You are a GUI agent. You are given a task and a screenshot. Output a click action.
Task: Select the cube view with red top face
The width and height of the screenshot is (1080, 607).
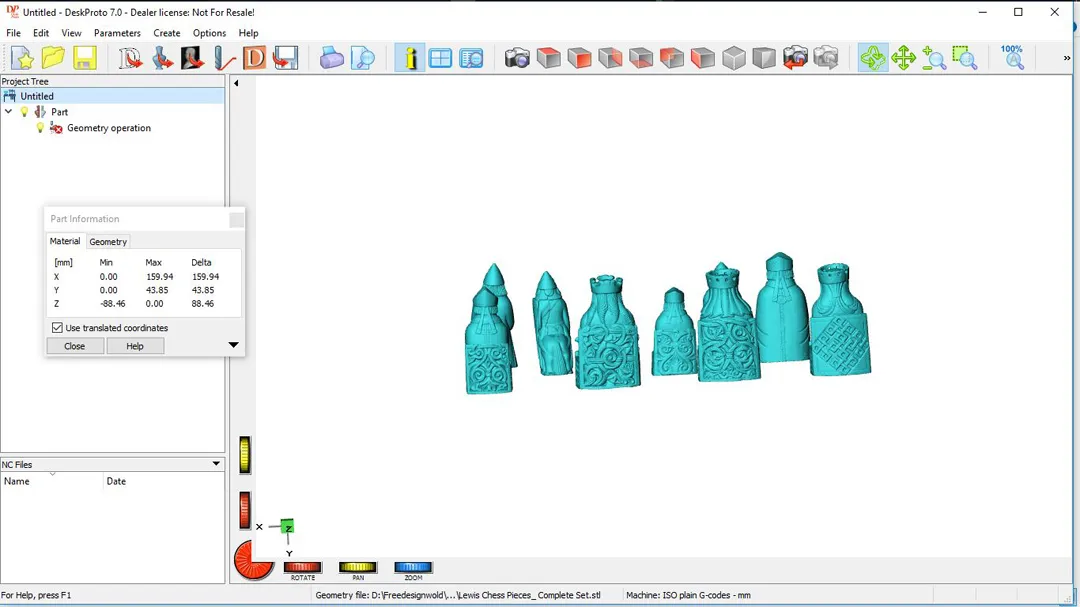coord(548,58)
